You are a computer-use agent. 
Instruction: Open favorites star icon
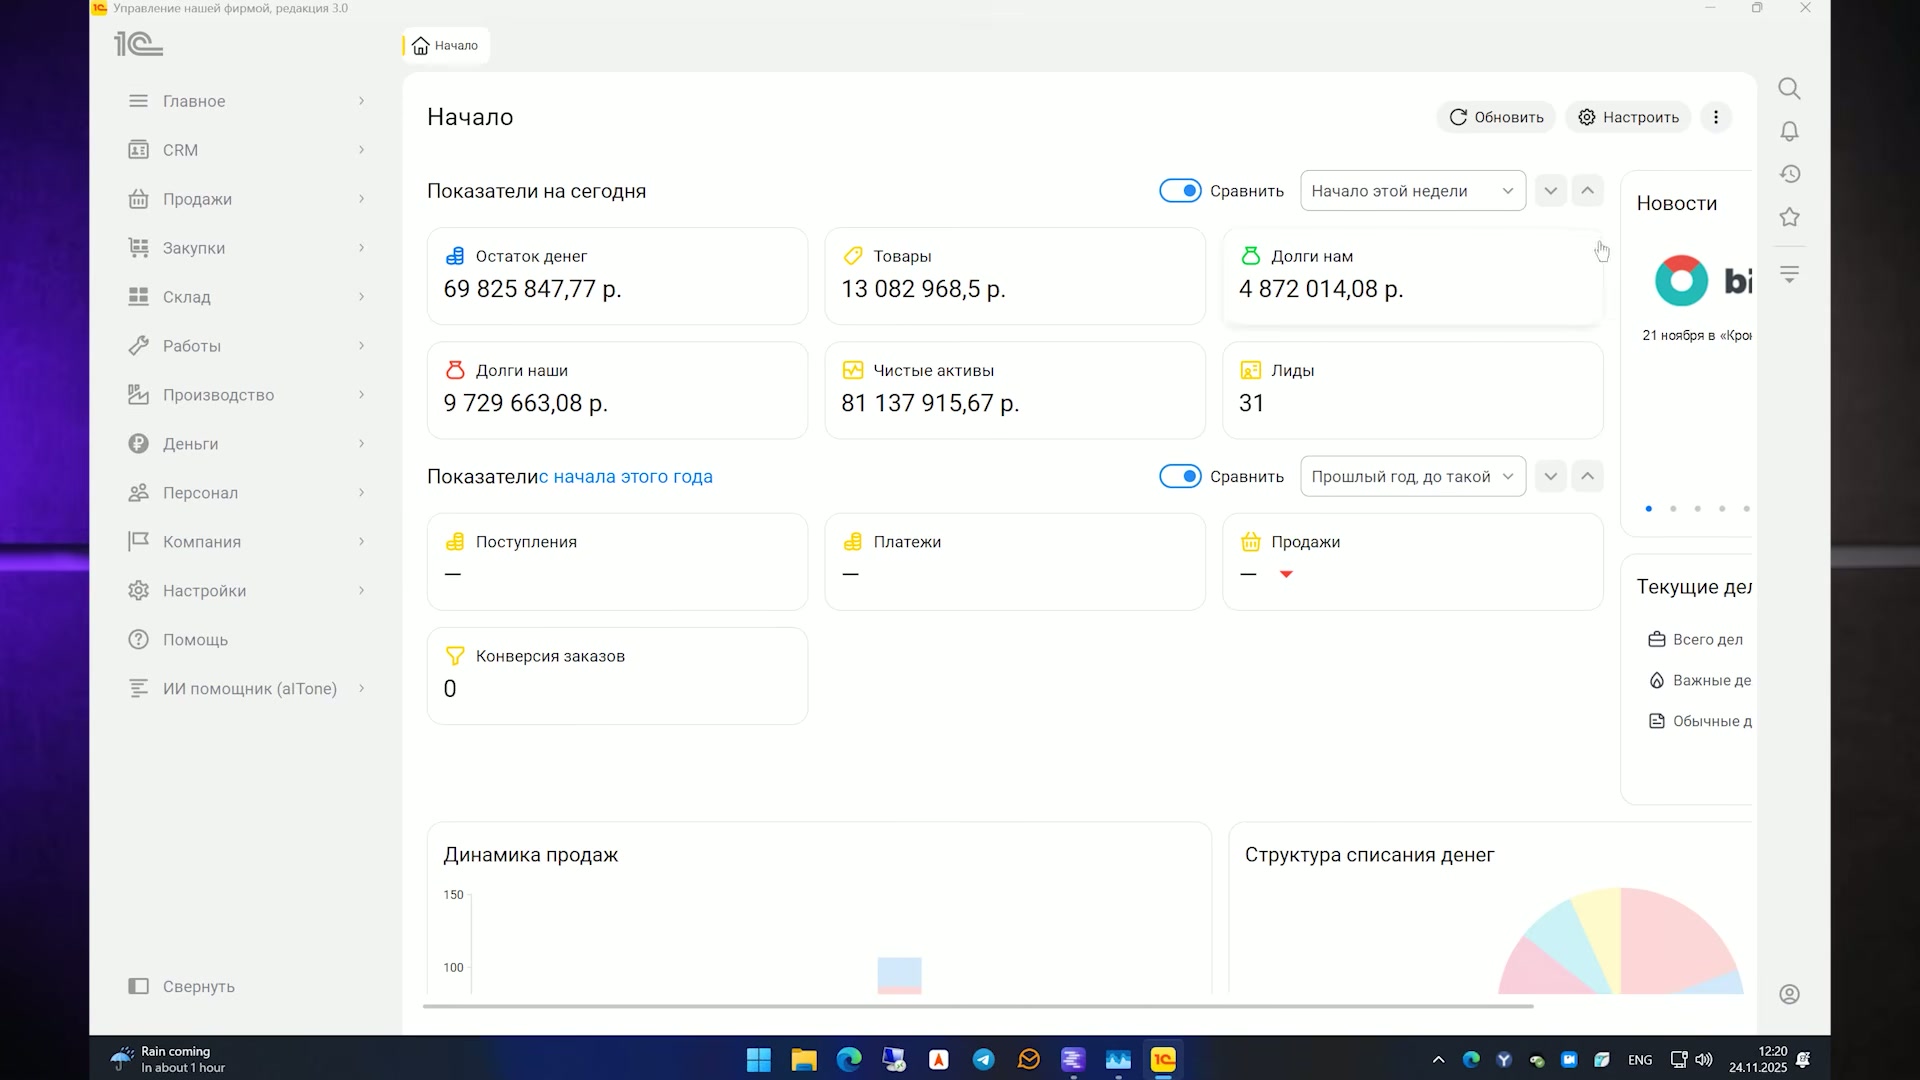coord(1789,217)
